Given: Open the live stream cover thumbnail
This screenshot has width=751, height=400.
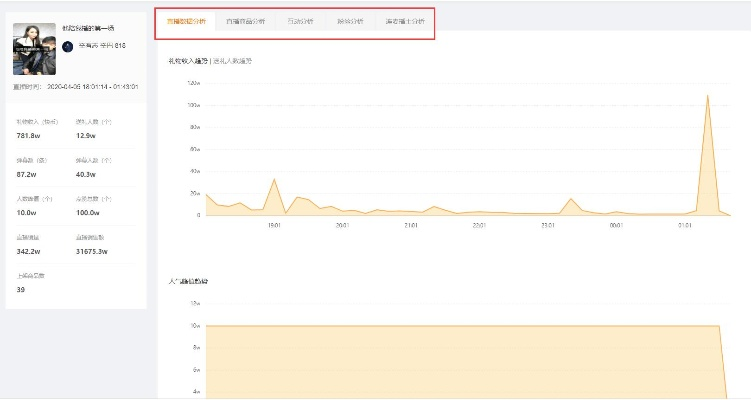Looking at the screenshot, I should click(x=33, y=50).
